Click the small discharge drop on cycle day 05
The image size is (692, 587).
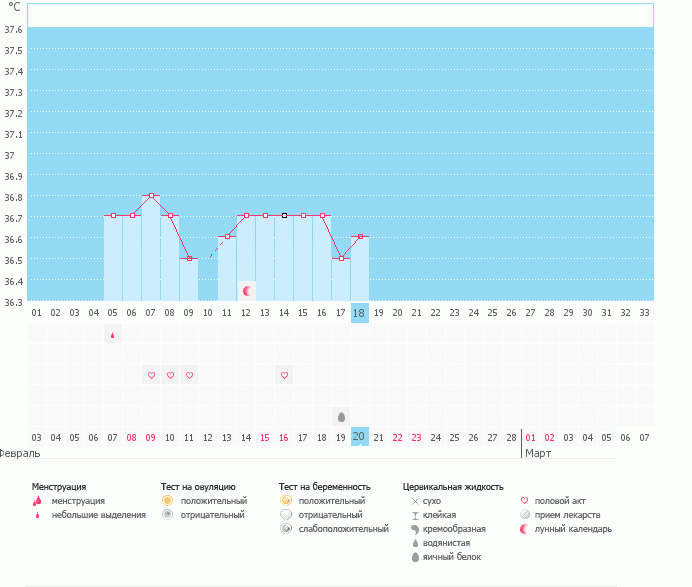coord(113,335)
